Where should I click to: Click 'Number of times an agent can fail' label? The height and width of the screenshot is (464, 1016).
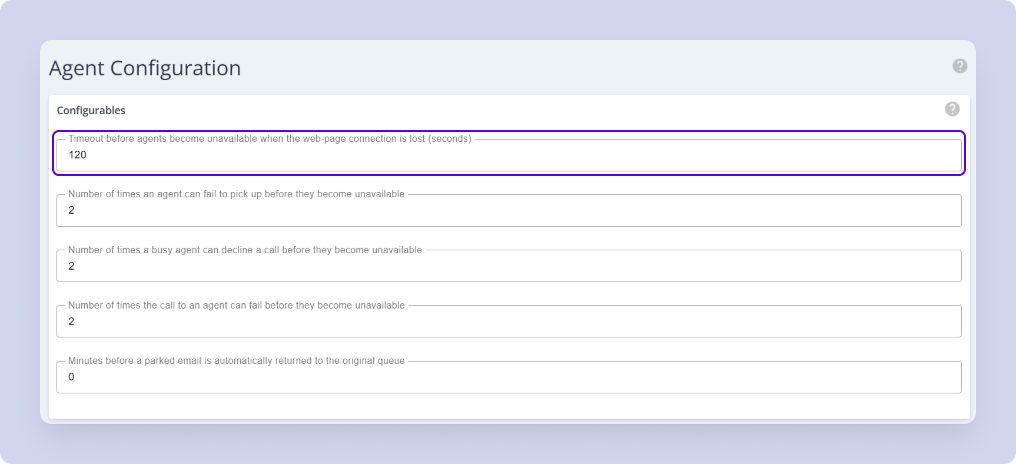coord(237,194)
